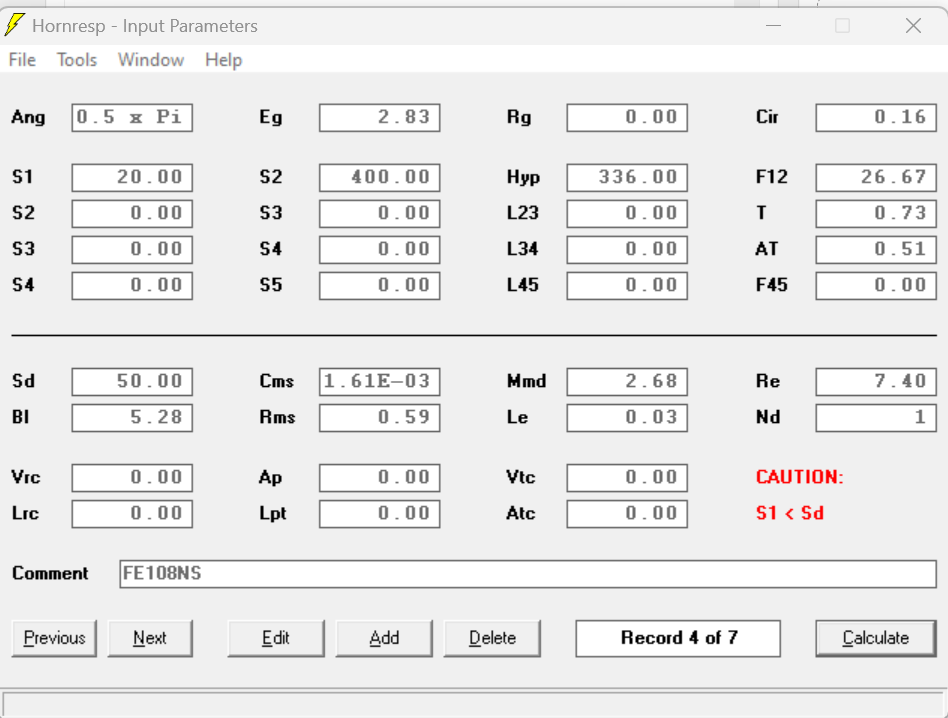Open the Tools menu
948x718 pixels.
[77, 60]
